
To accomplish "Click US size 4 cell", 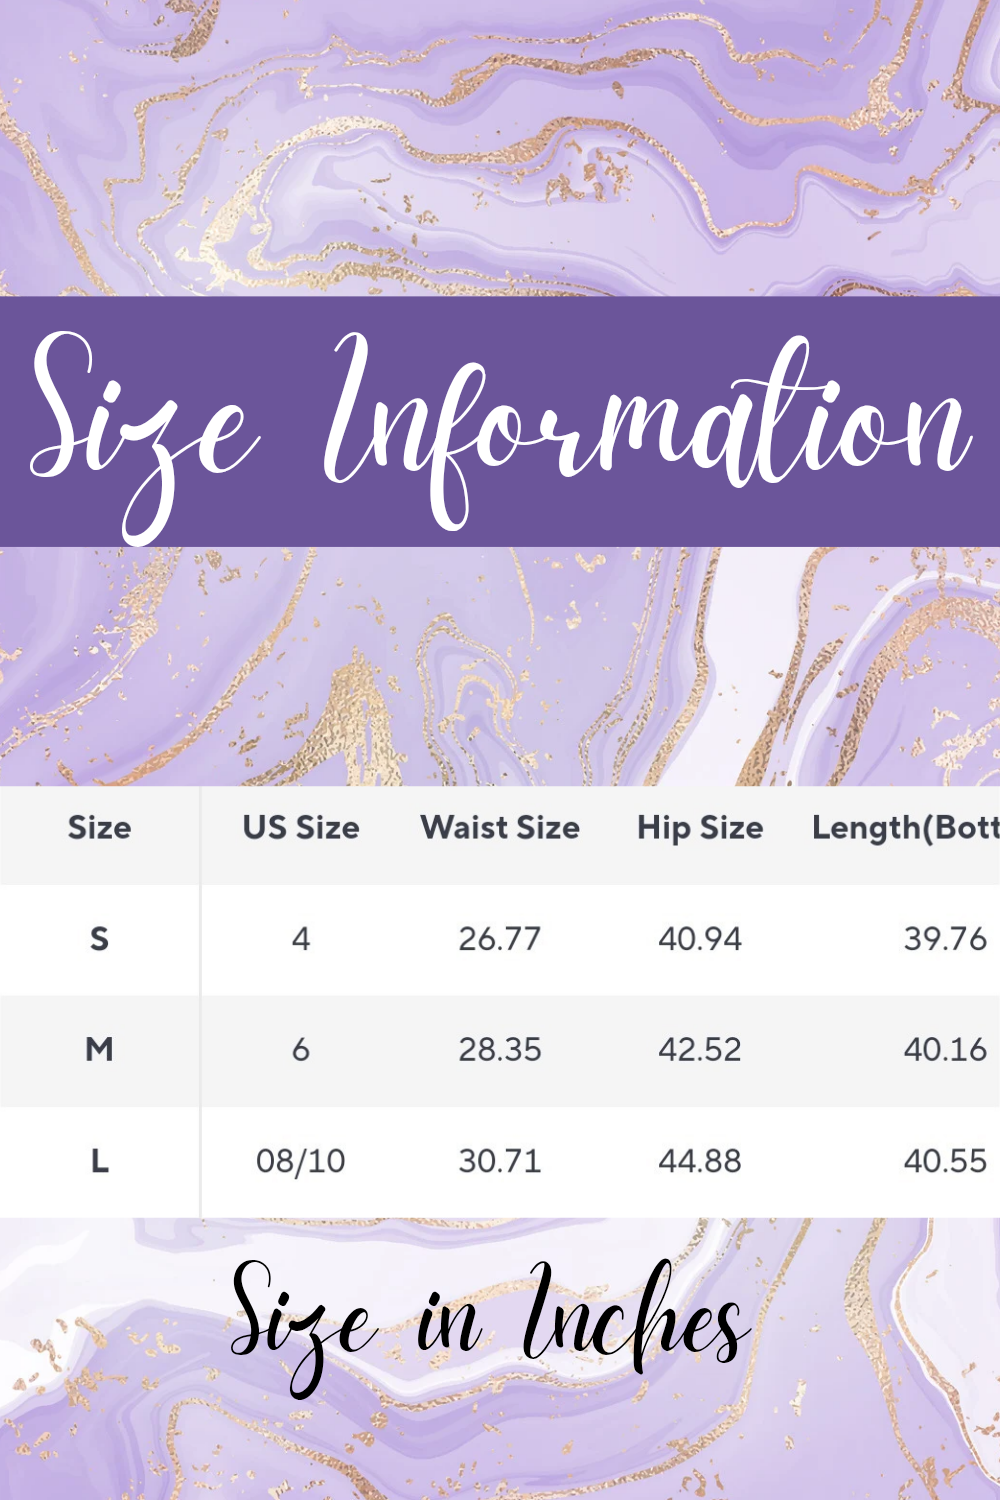I will pyautogui.click(x=300, y=939).
